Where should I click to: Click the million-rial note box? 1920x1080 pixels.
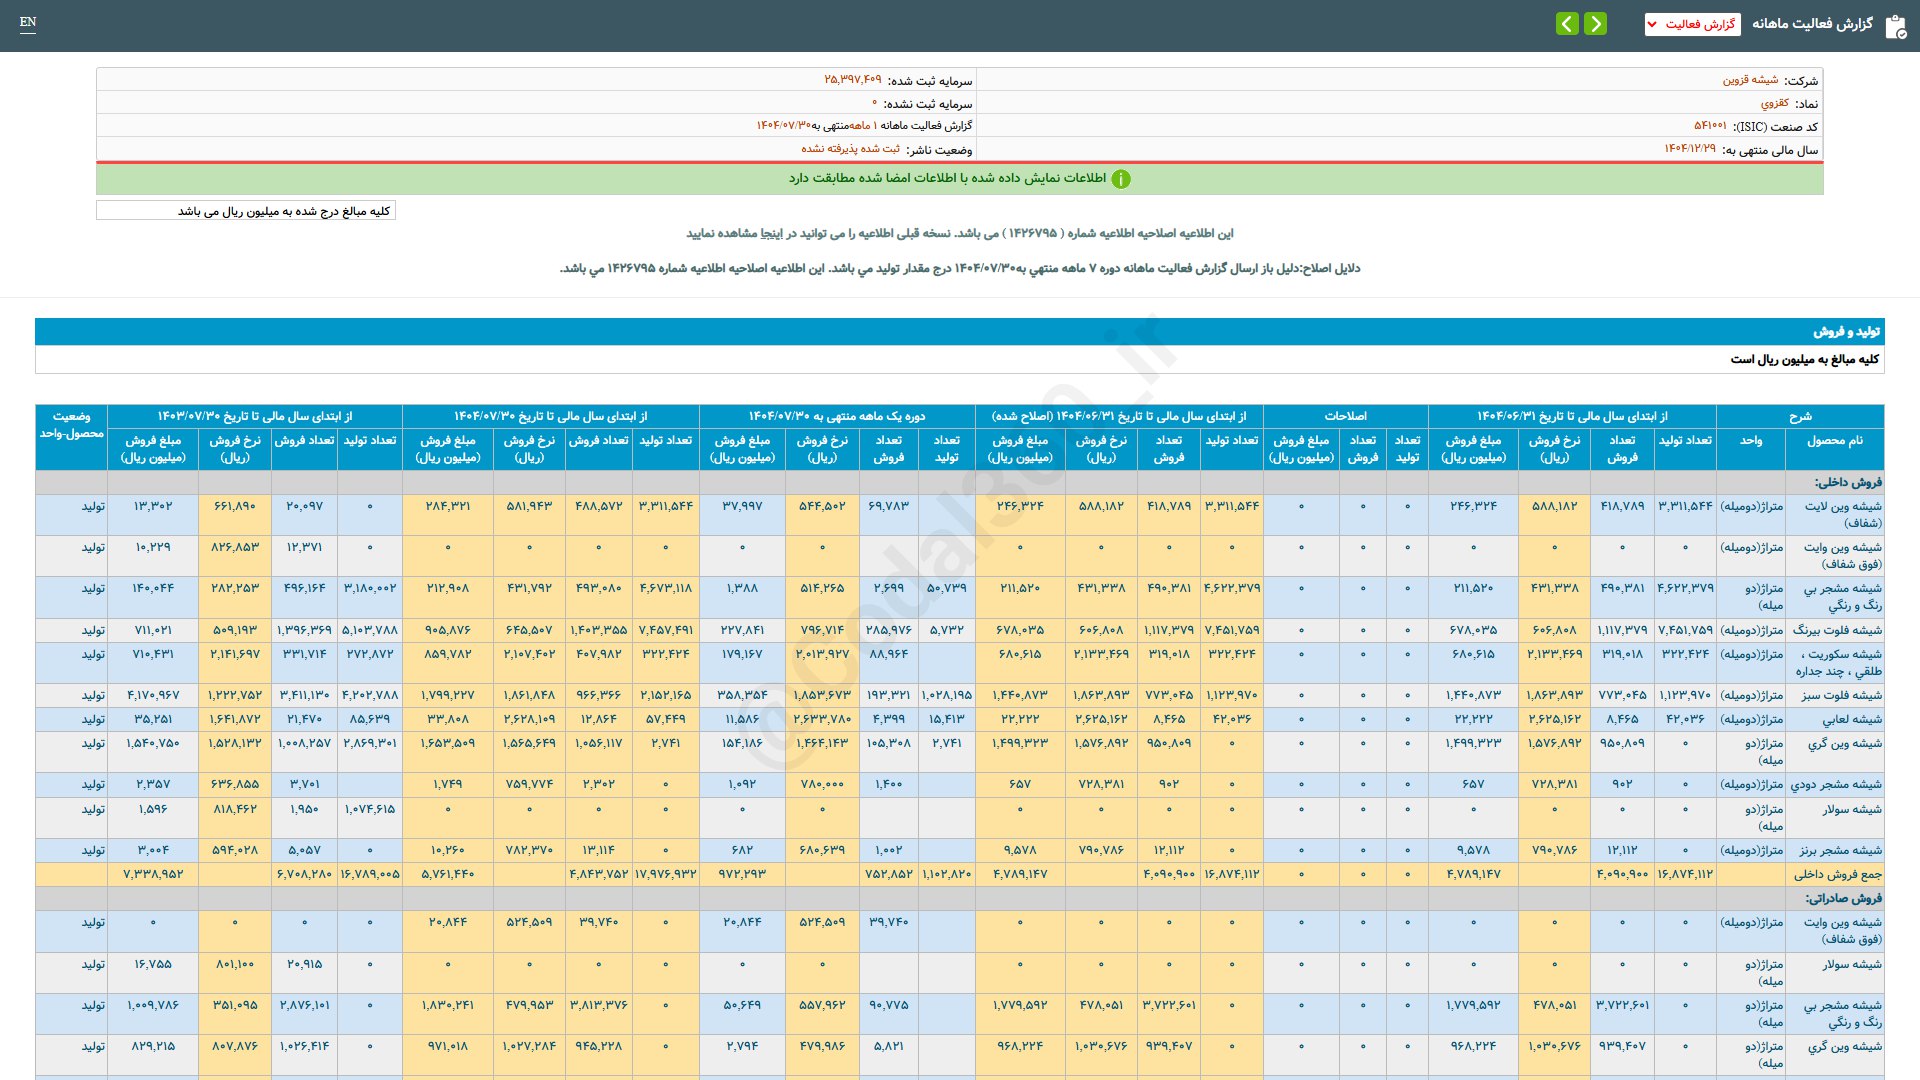pyautogui.click(x=246, y=211)
